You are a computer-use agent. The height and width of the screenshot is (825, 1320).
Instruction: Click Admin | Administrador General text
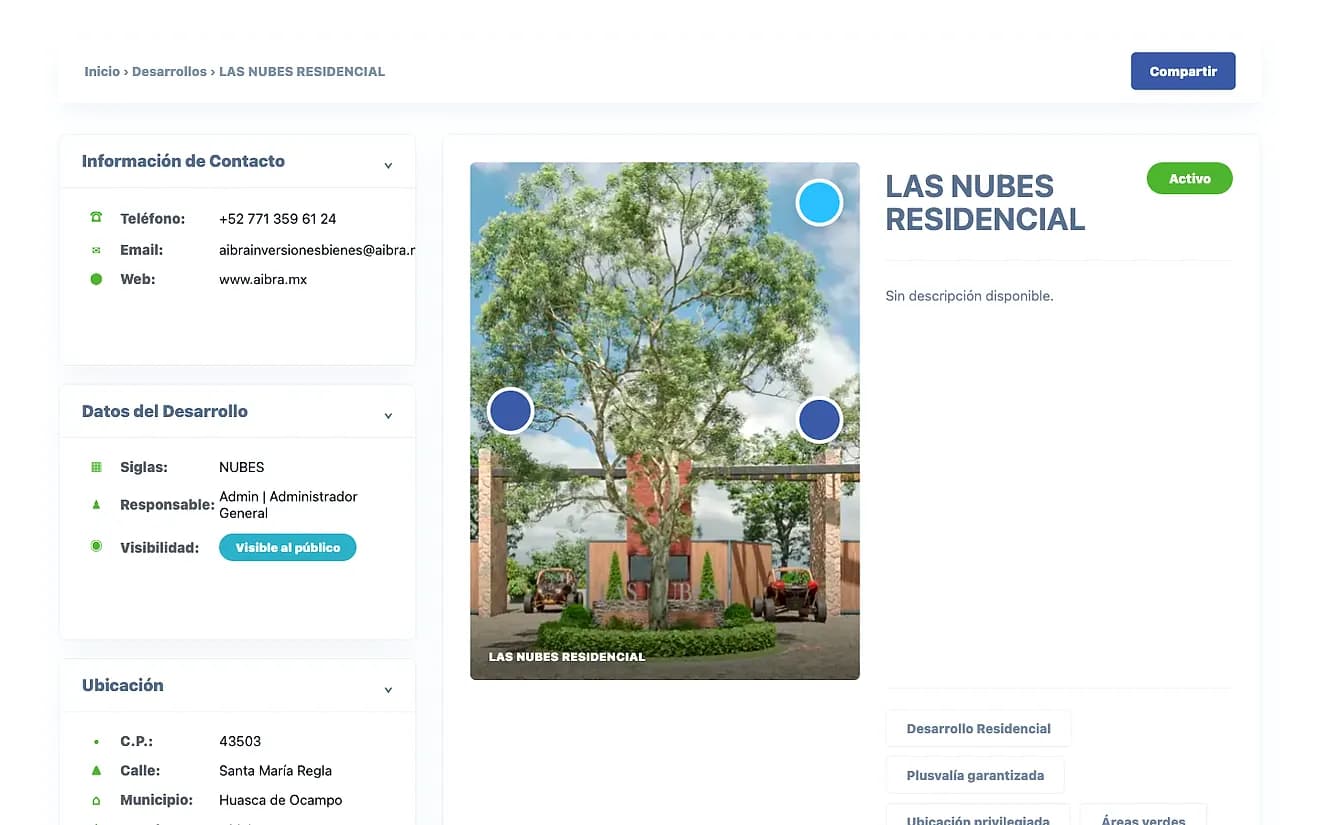pos(288,505)
